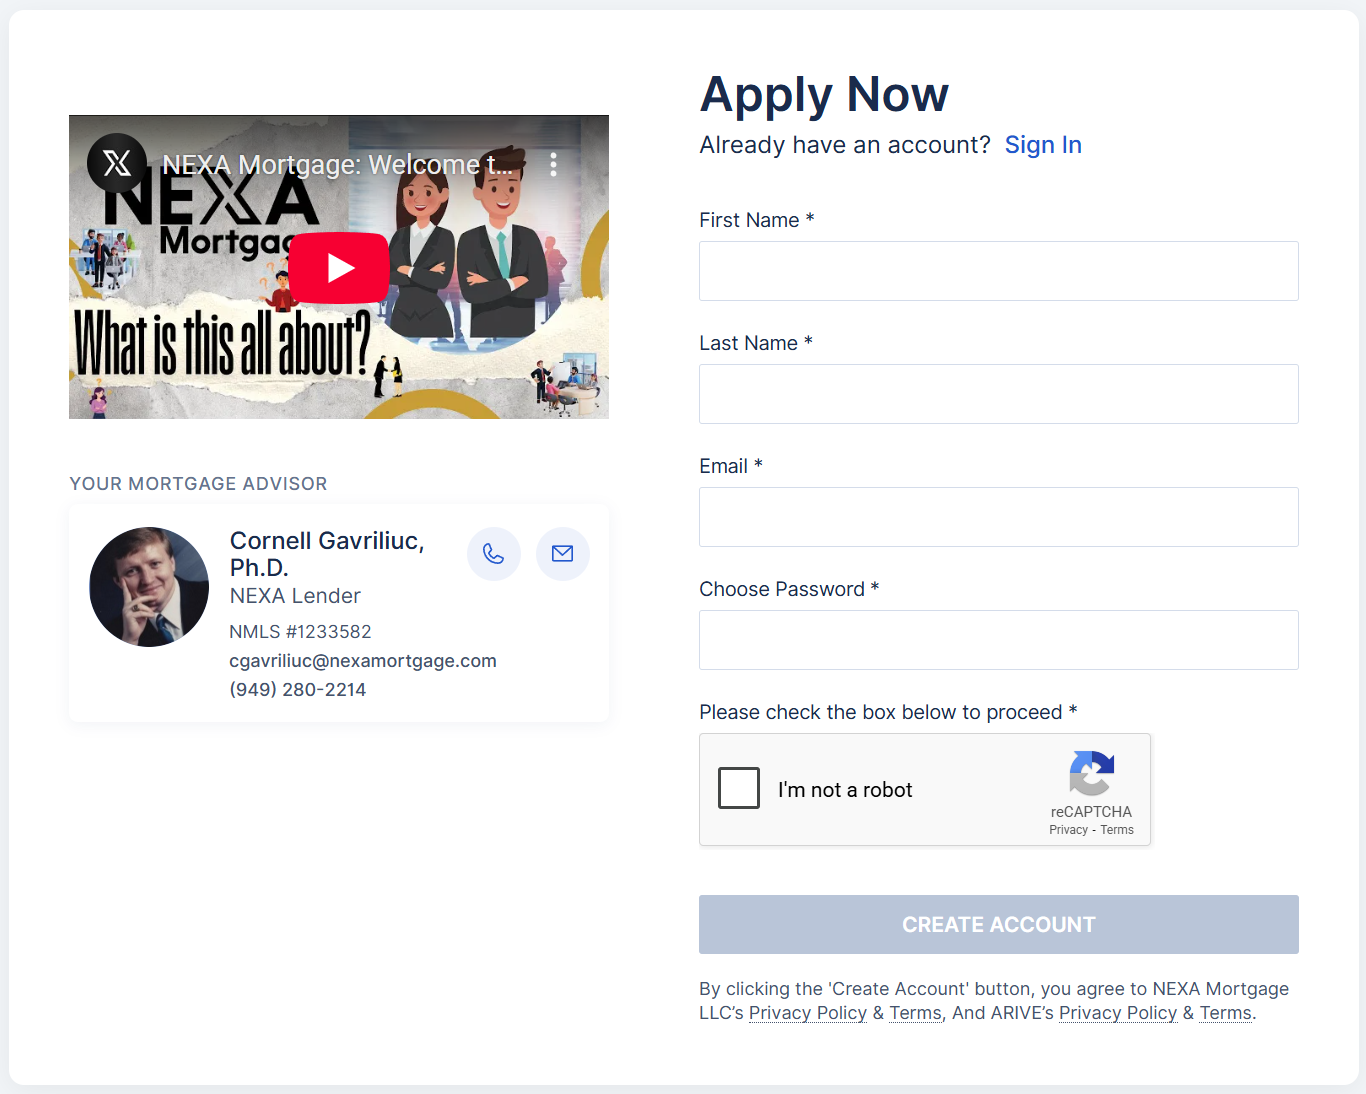Viewport: 1366px width, 1094px height.
Task: Play the NEXA Mortgage welcome video
Action: click(x=339, y=268)
